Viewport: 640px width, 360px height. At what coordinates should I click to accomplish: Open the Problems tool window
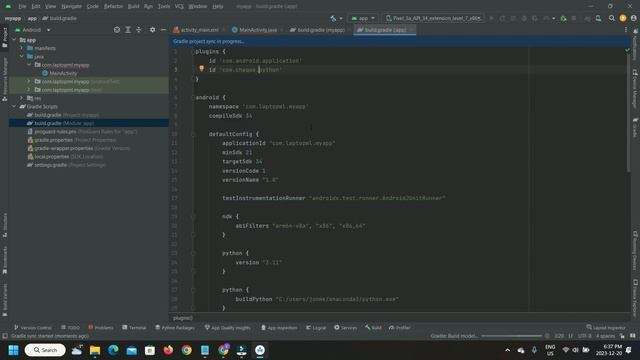pyautogui.click(x=100, y=327)
